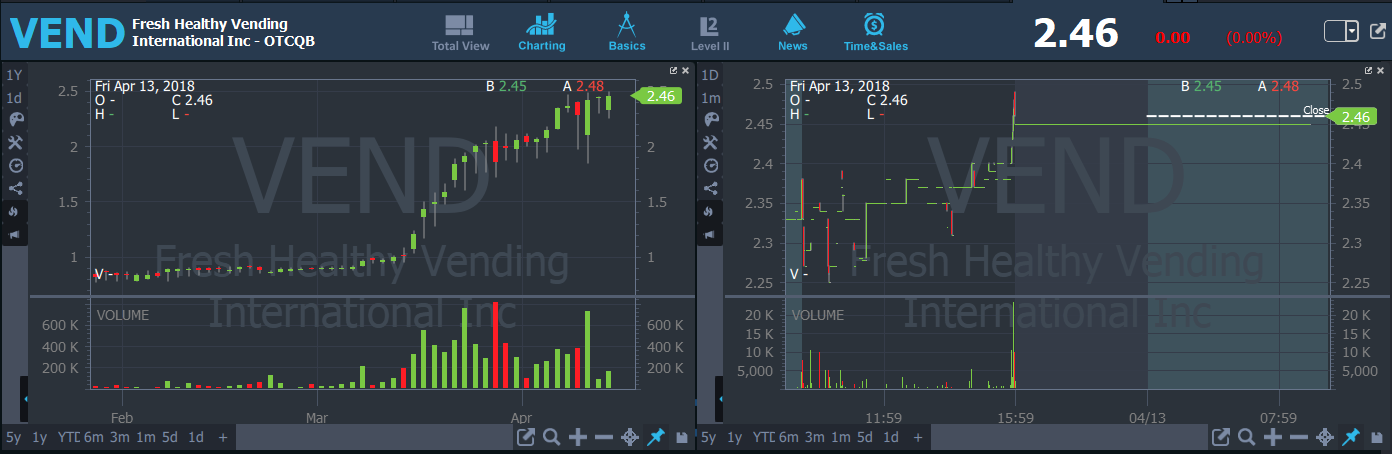Pop out the right chart
The image size is (1392, 454).
click(1220, 437)
